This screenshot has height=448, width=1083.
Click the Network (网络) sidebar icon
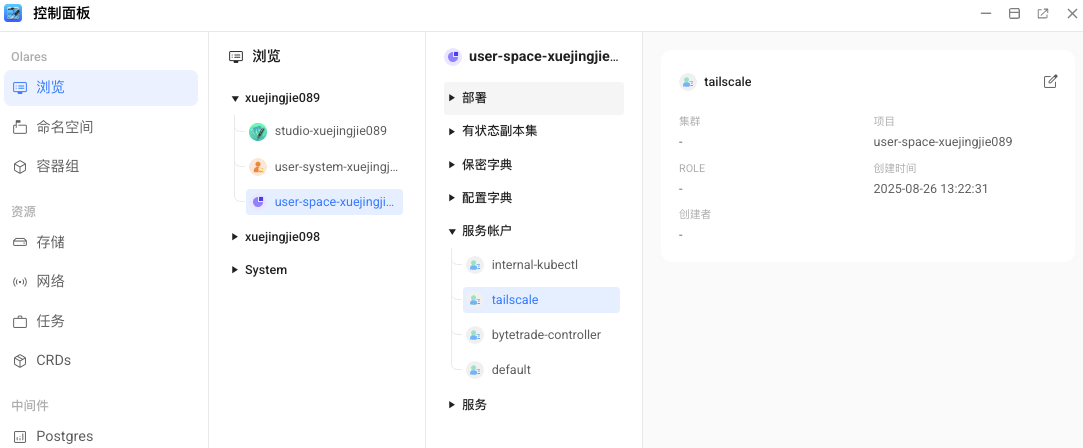click(x=20, y=282)
